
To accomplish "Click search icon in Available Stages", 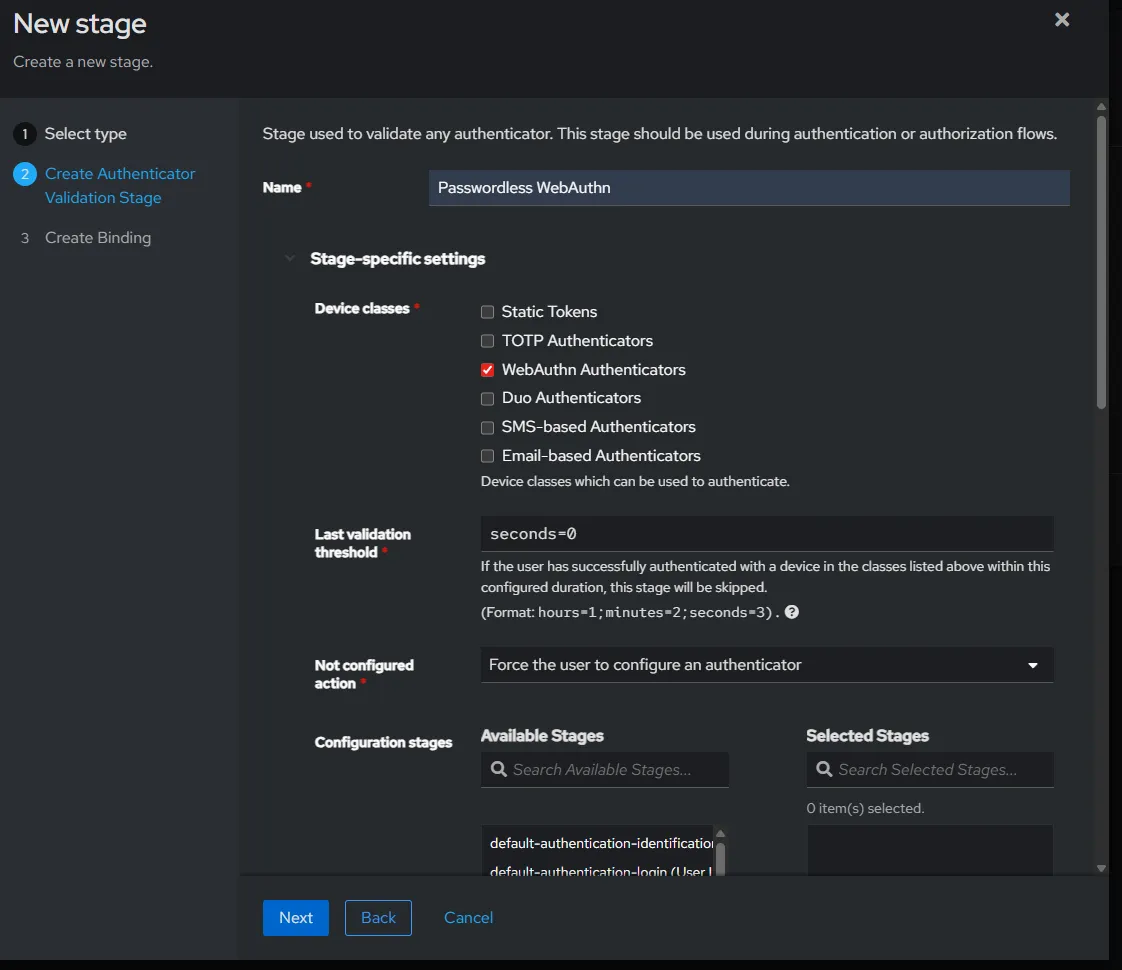I will tap(498, 770).
